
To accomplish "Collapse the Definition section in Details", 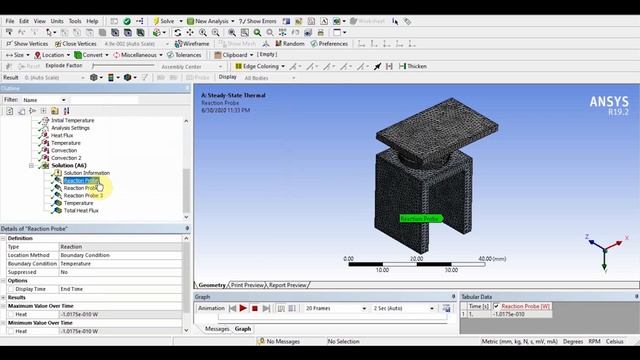I will point(3,238).
